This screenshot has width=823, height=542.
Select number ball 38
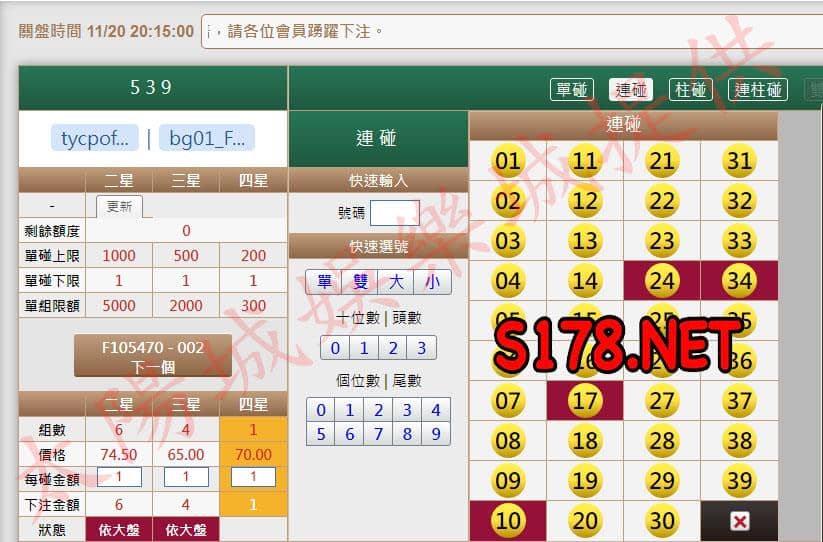pos(739,441)
